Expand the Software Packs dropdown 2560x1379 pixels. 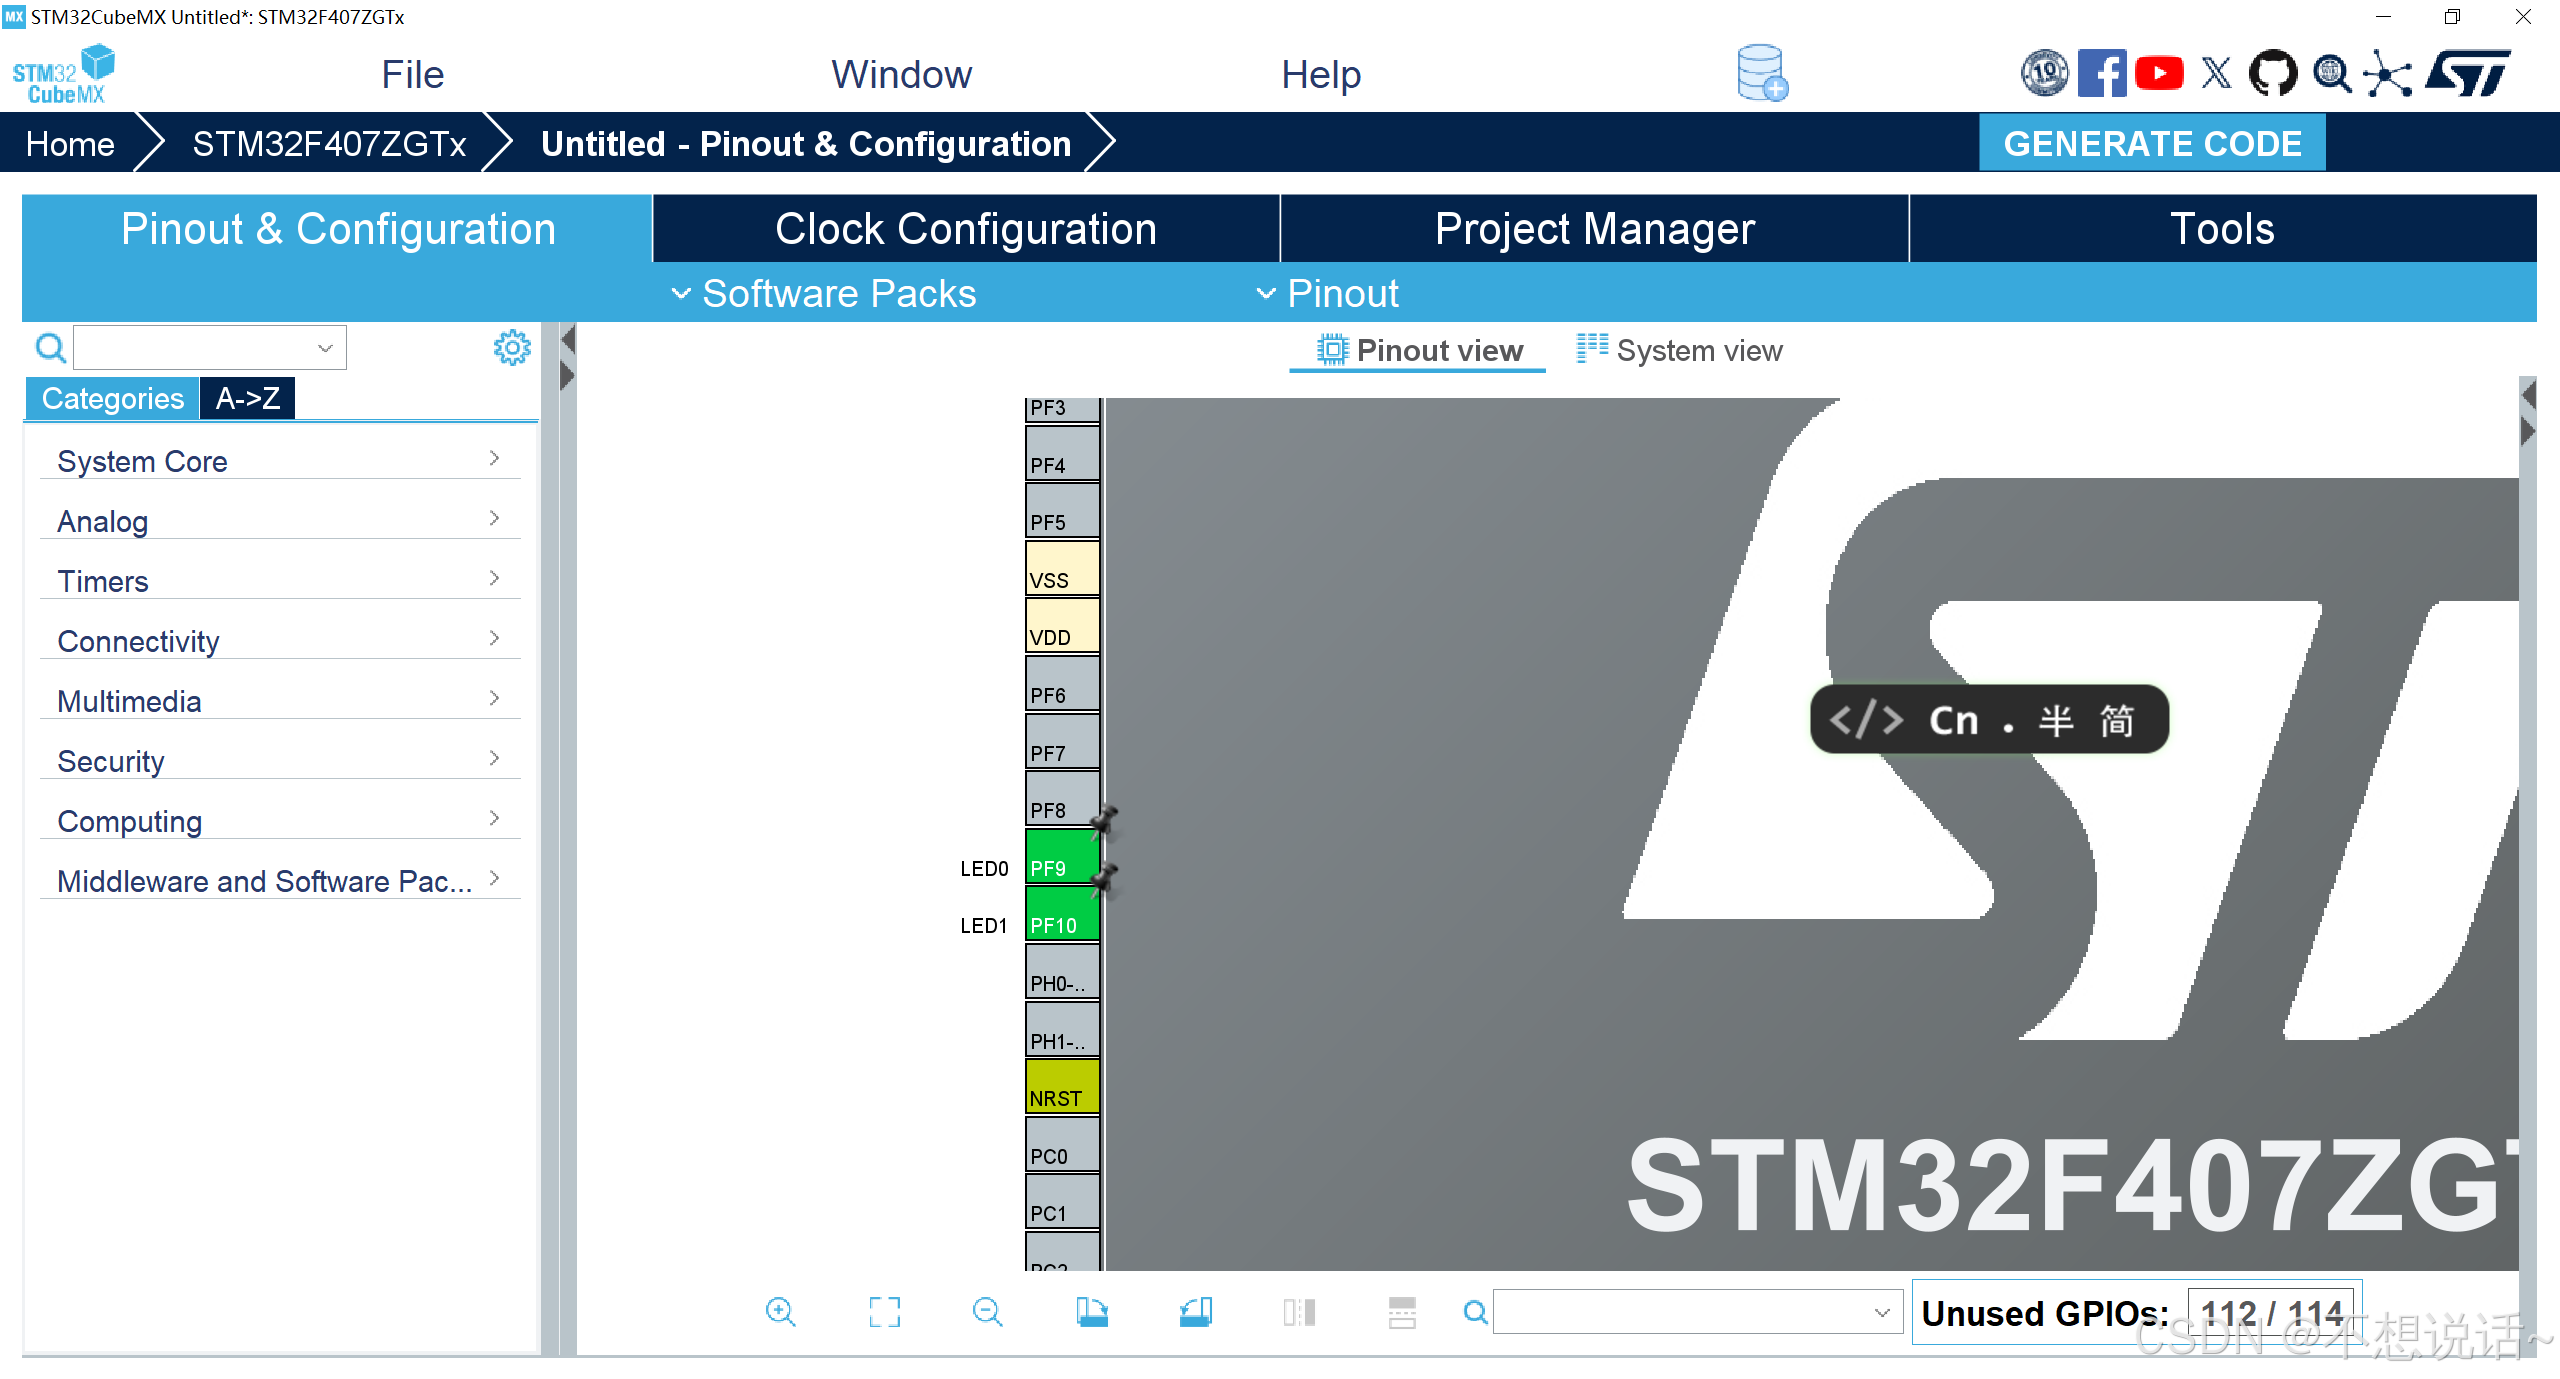(822, 292)
